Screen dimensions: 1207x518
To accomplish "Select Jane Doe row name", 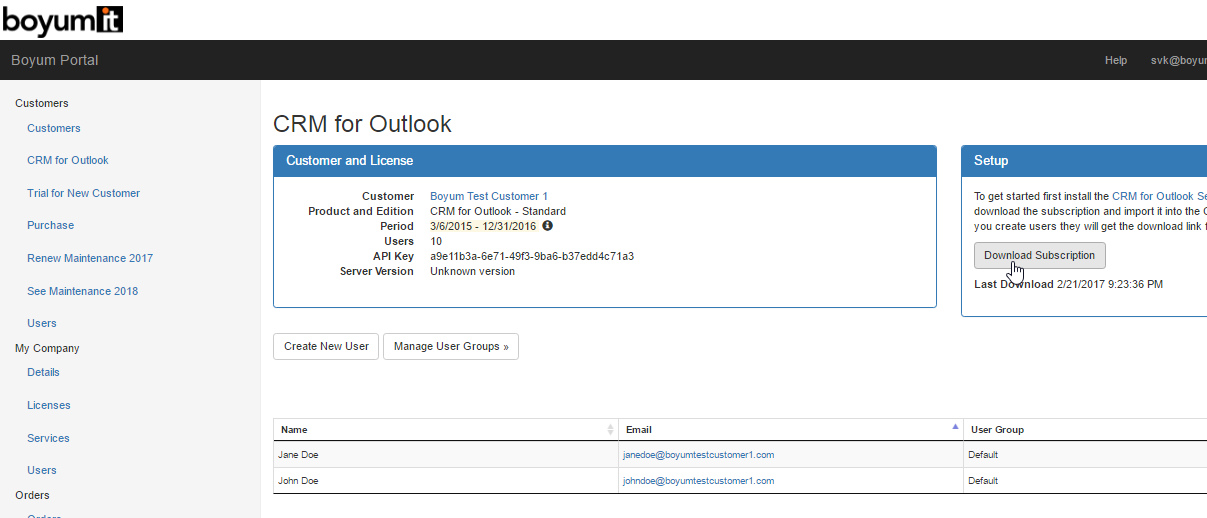I will [x=300, y=455].
